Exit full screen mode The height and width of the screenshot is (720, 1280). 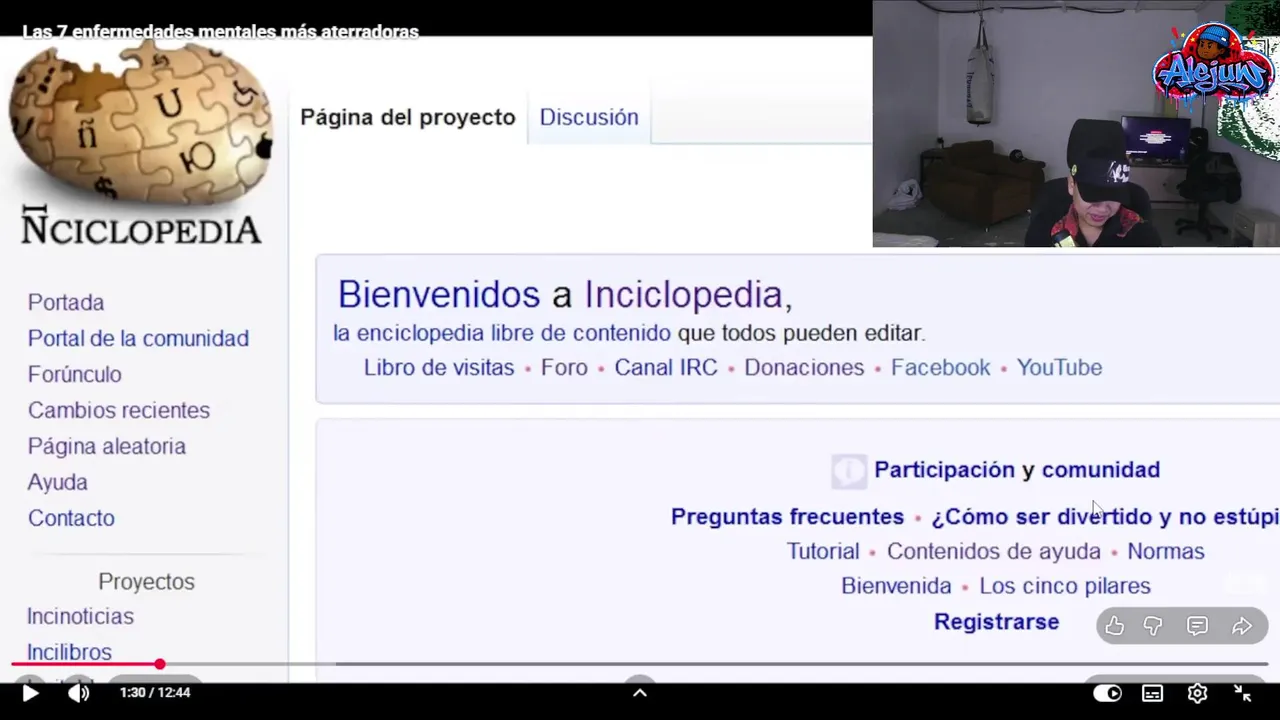1242,693
